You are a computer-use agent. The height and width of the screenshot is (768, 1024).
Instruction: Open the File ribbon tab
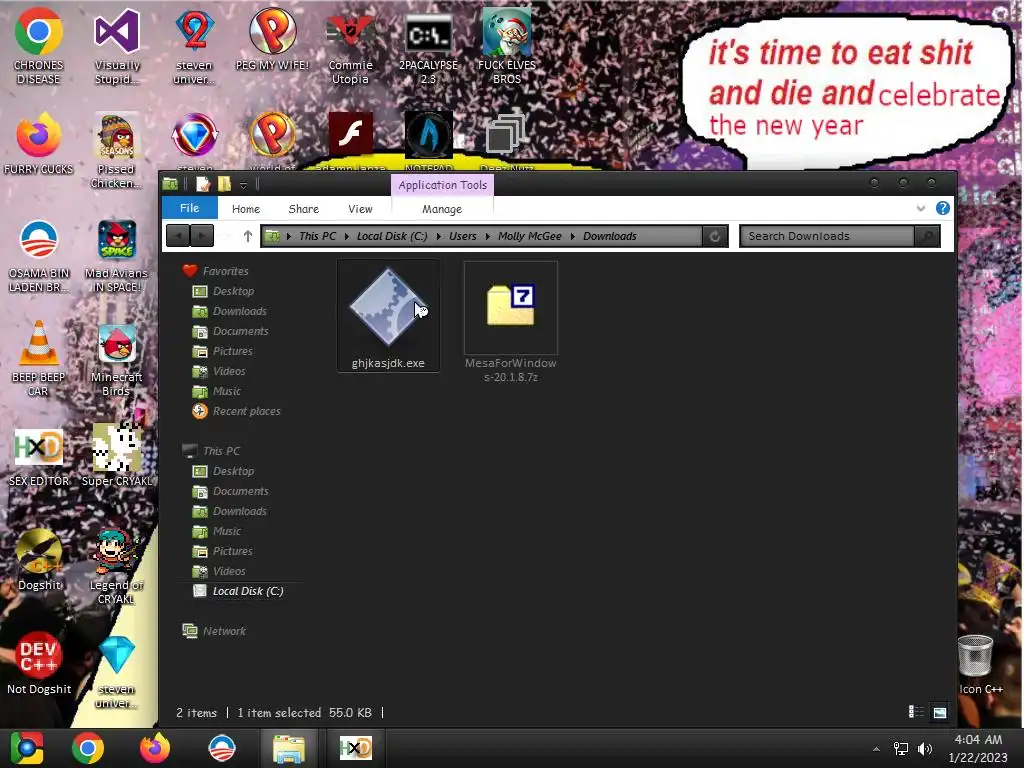(189, 208)
